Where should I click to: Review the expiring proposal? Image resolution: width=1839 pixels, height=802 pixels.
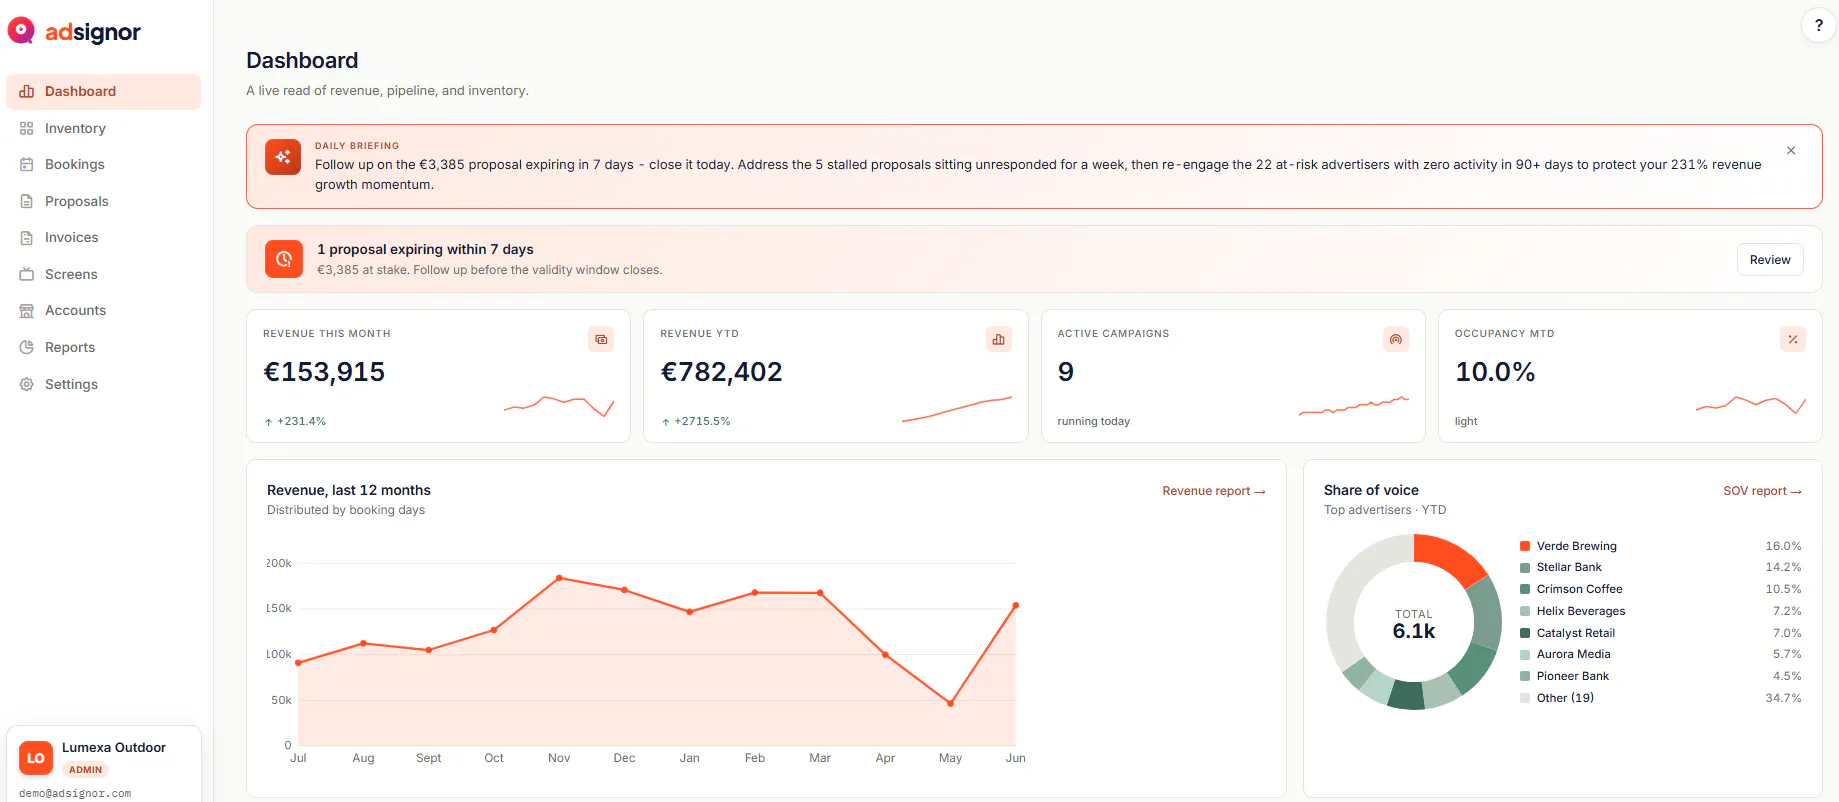pyautogui.click(x=1770, y=260)
